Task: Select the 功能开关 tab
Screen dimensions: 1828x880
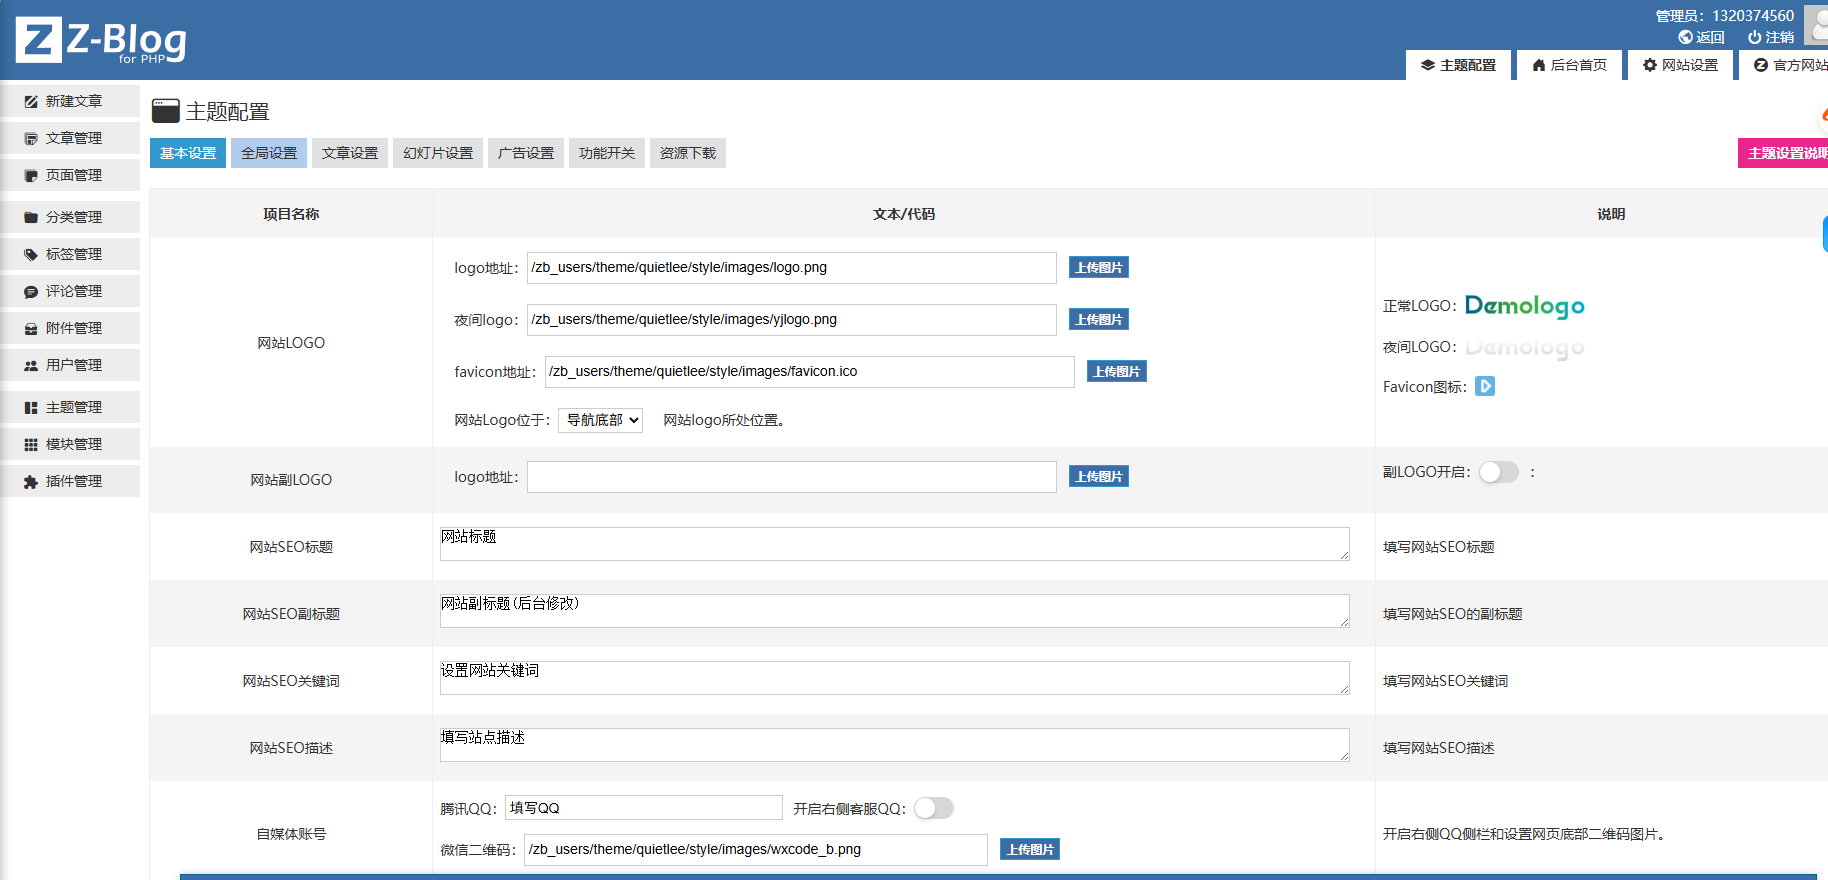Action: [607, 153]
